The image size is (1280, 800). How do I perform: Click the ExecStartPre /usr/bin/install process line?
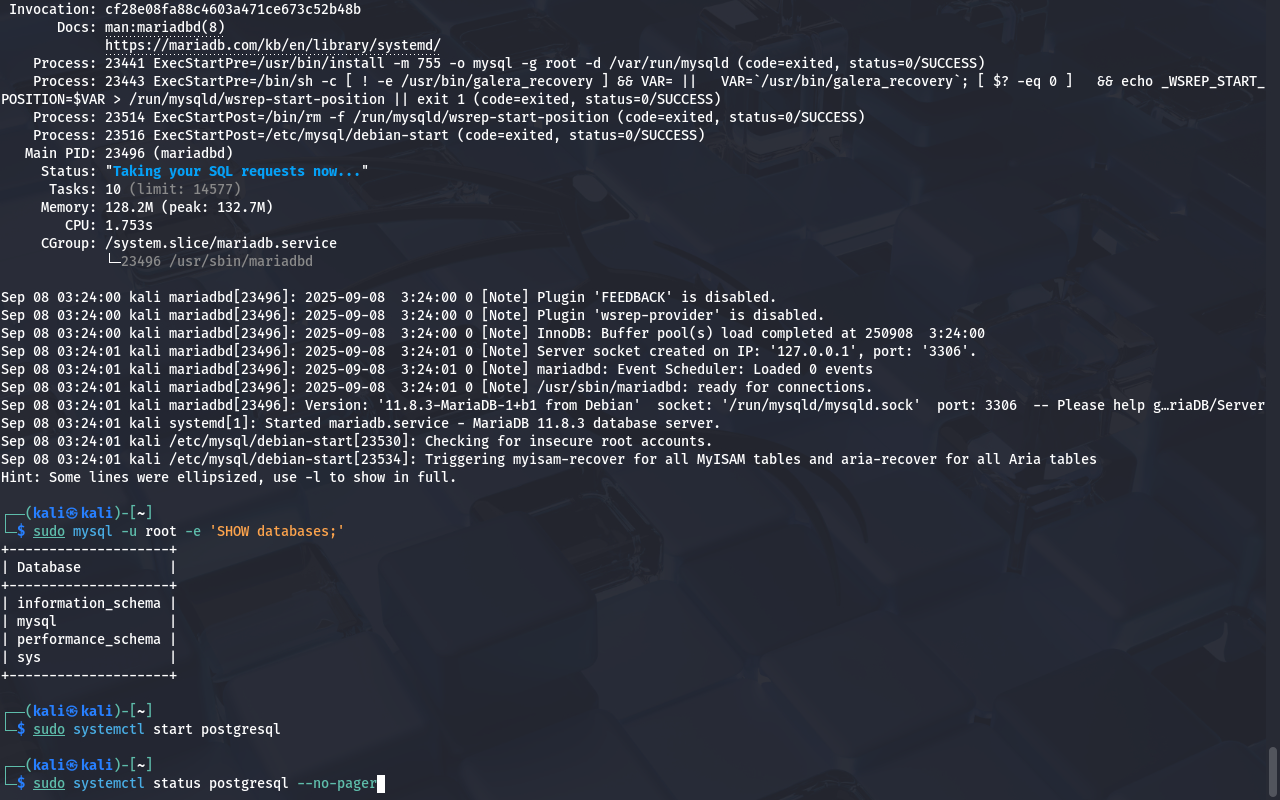(509, 63)
